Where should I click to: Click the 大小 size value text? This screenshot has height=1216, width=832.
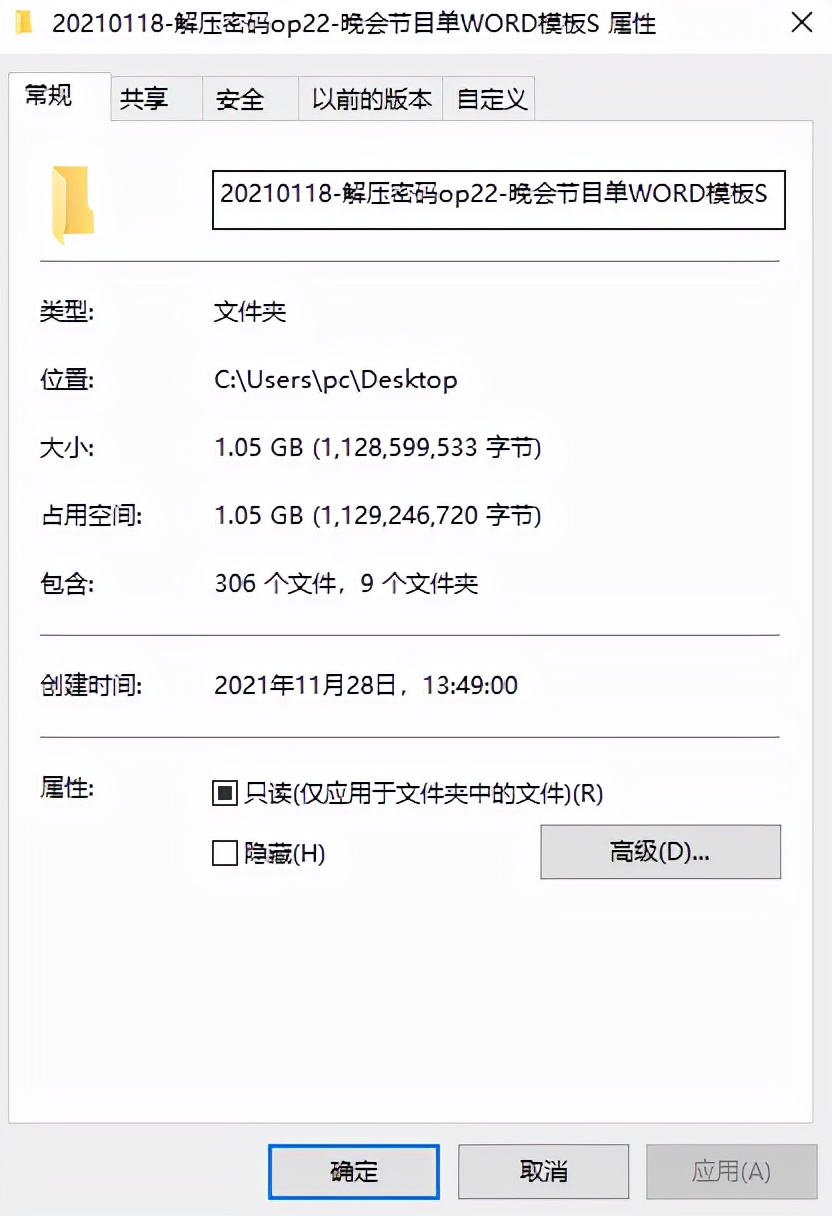point(380,448)
